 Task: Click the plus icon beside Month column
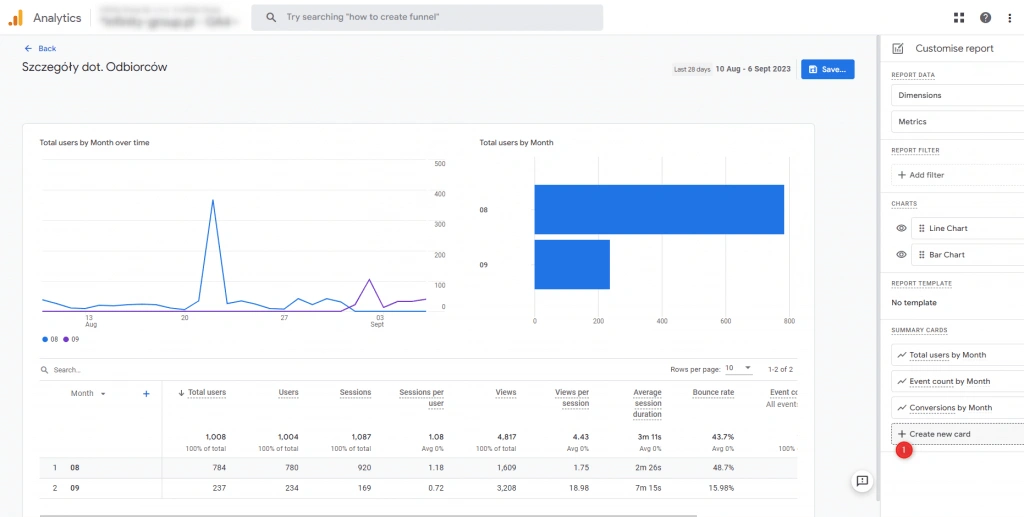146,394
